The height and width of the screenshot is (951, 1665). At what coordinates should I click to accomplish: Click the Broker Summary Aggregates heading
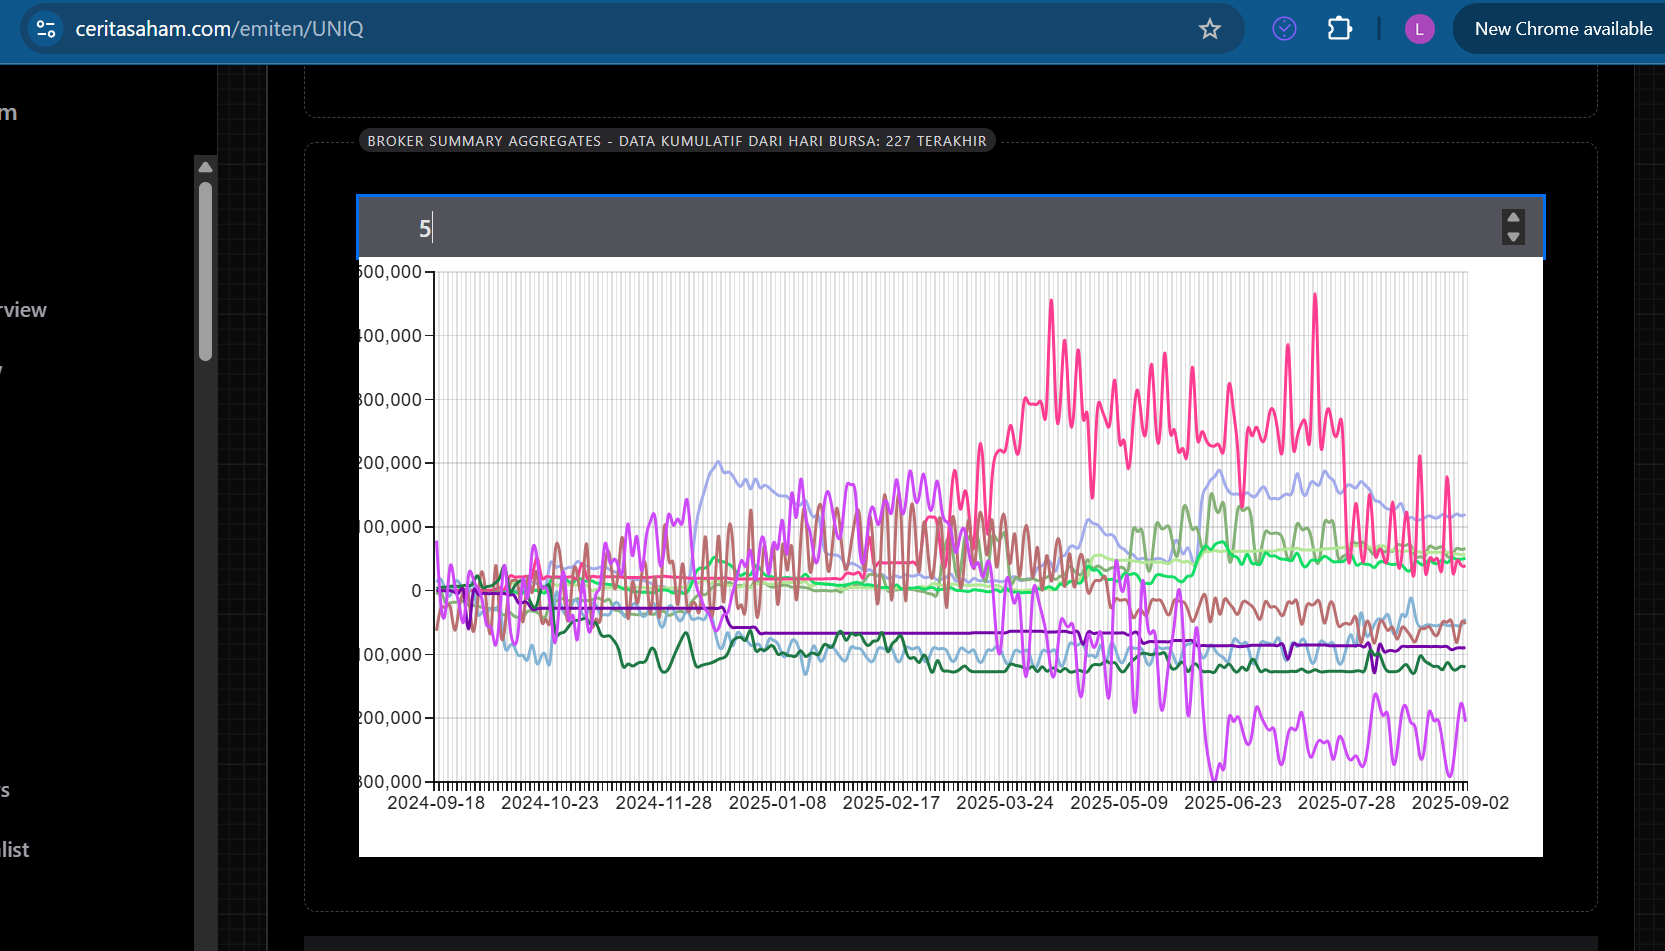(677, 141)
